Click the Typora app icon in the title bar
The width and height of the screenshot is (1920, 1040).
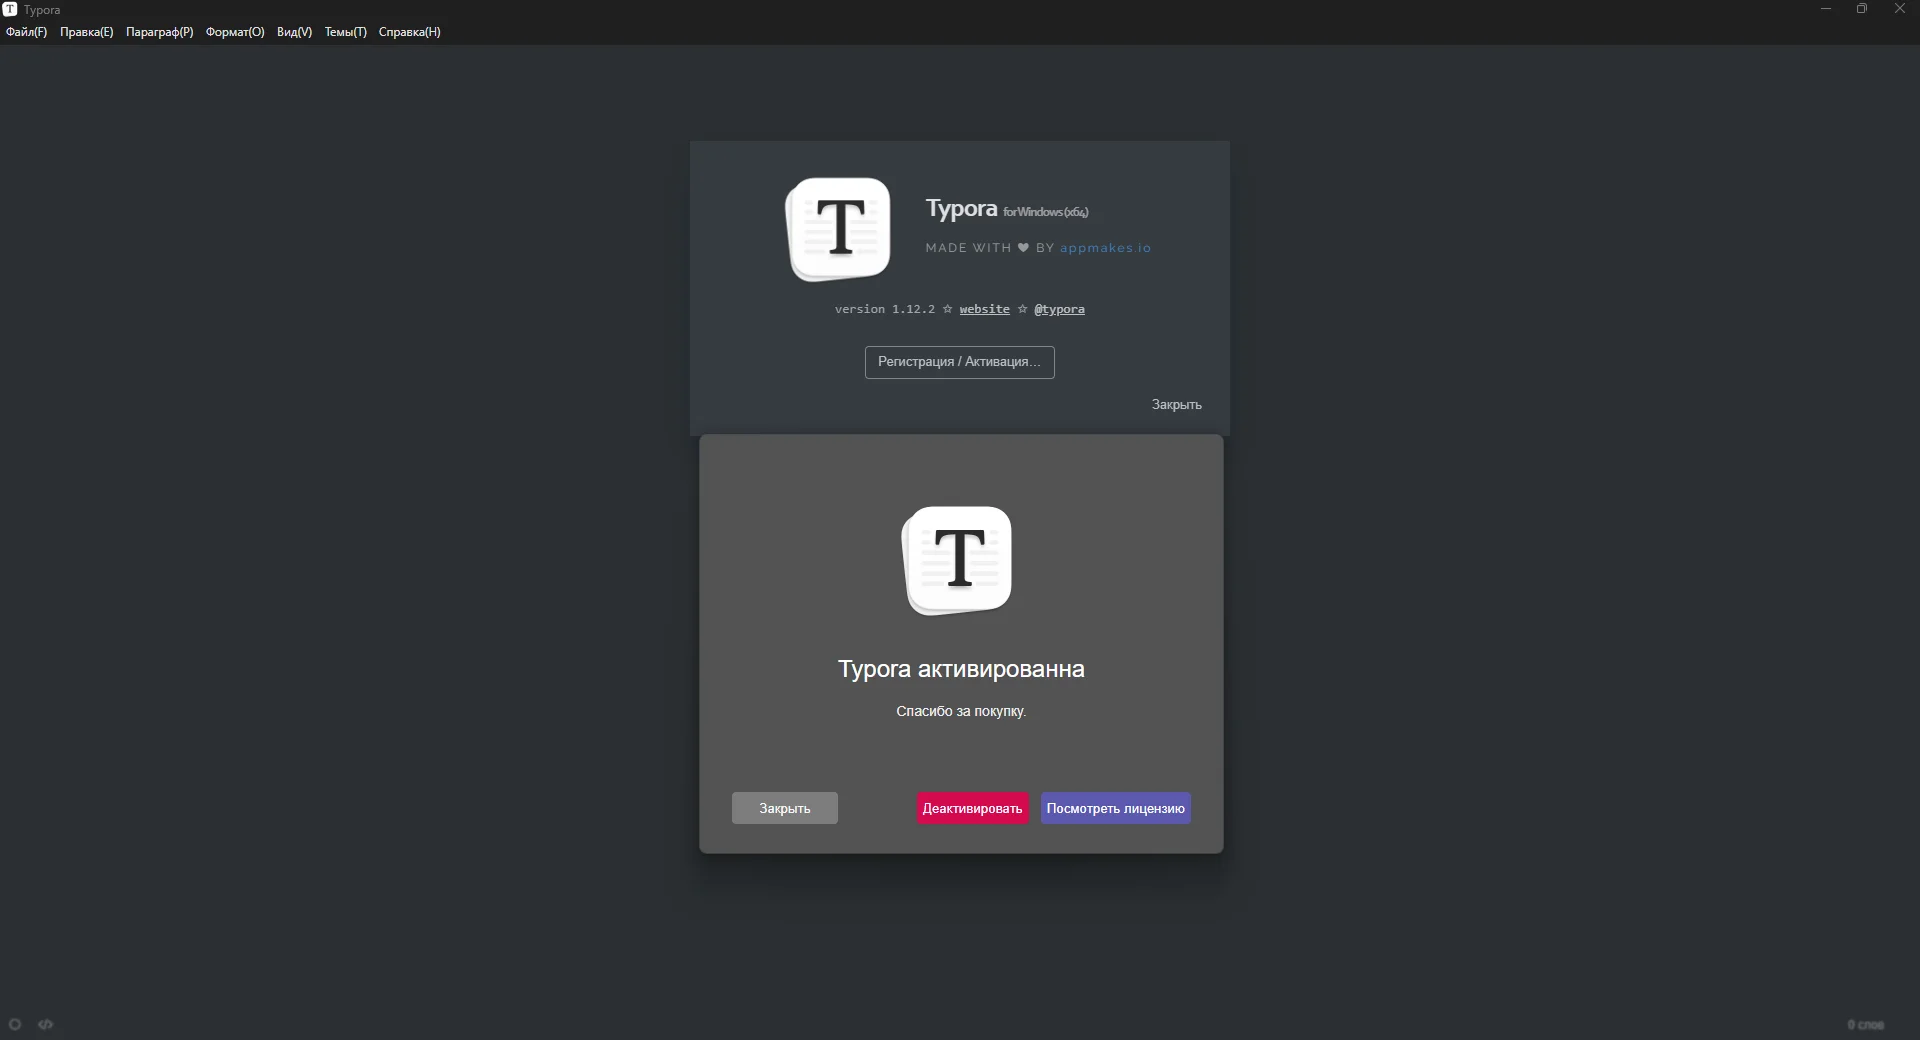click(10, 9)
